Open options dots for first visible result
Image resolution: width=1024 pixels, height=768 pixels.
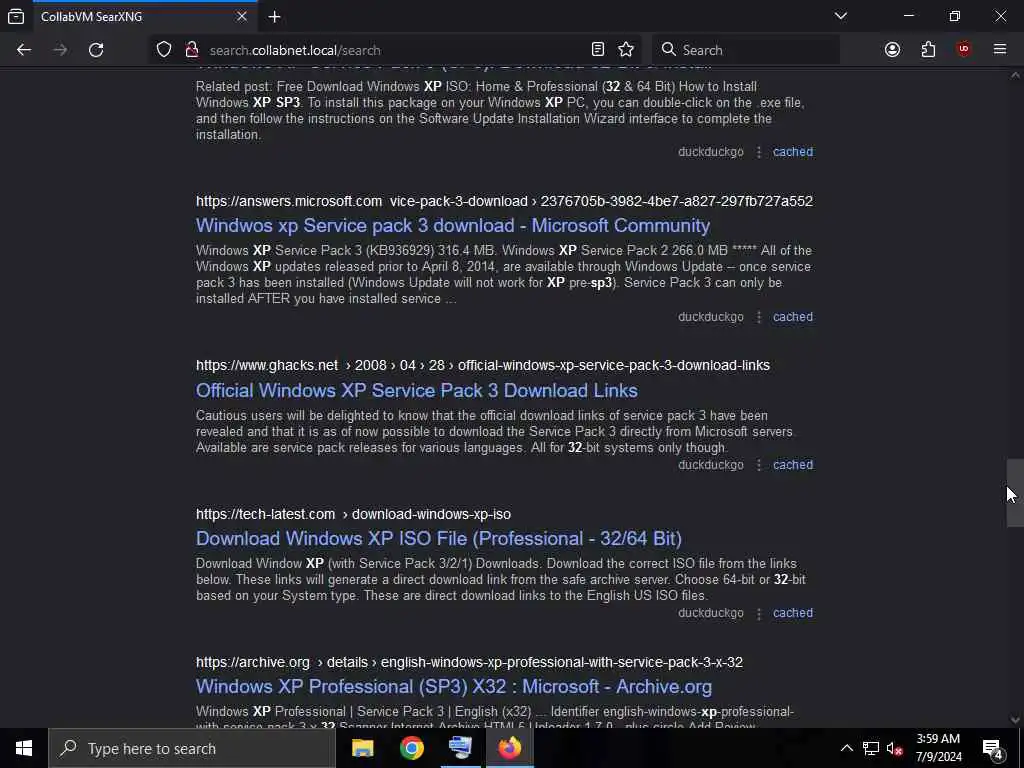[759, 152]
